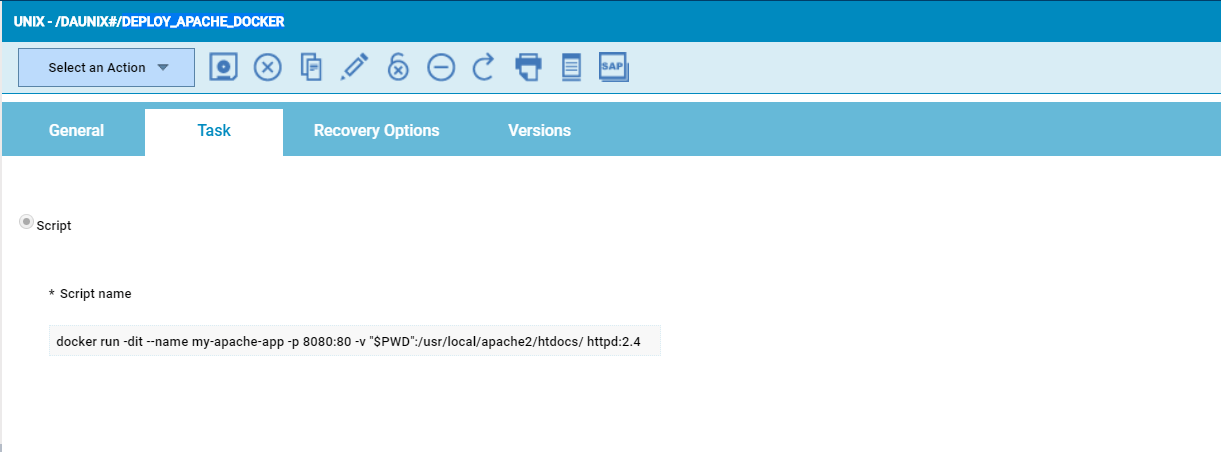Click the Script name field label
The height and width of the screenshot is (452, 1221).
point(95,294)
